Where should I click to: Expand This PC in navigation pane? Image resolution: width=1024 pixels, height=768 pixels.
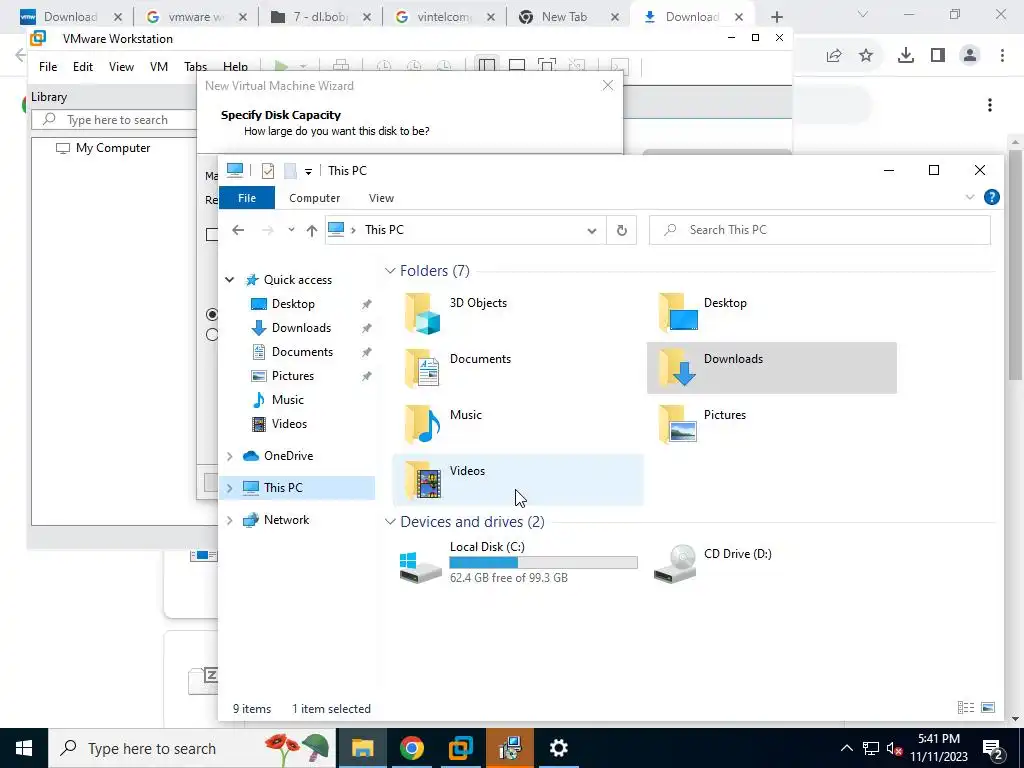click(230, 488)
